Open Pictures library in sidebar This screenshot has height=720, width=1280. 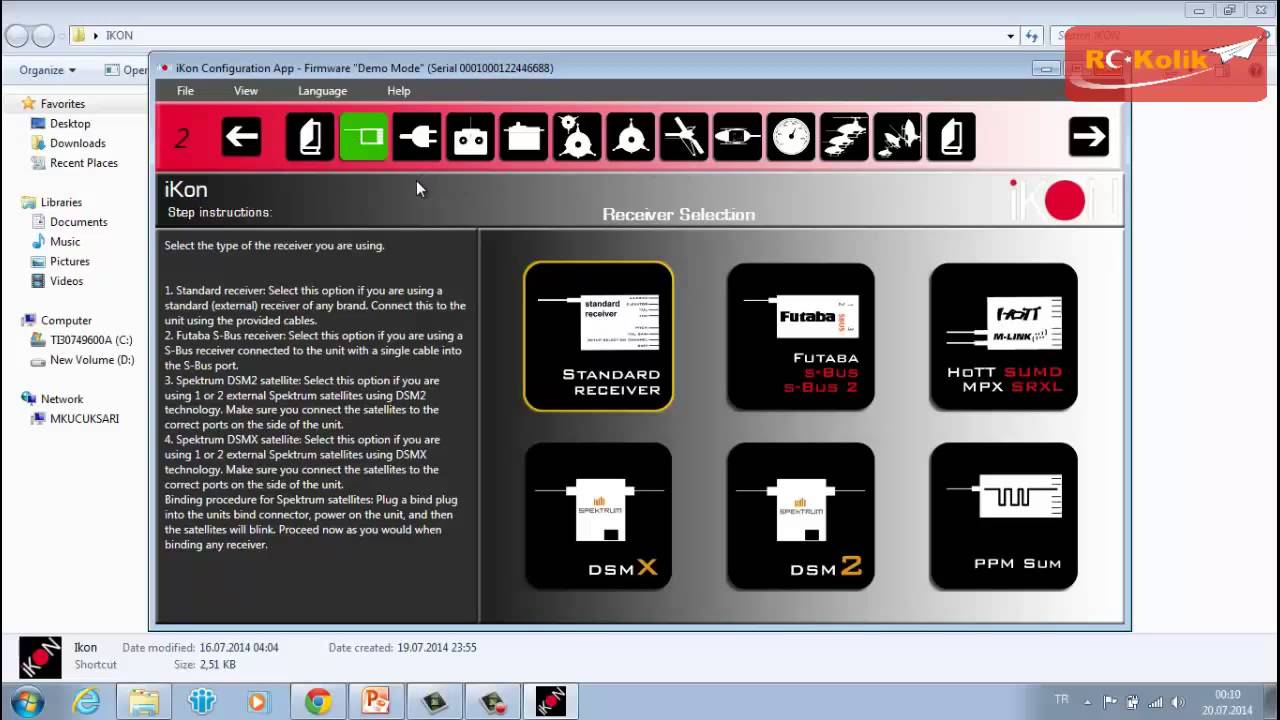click(70, 262)
